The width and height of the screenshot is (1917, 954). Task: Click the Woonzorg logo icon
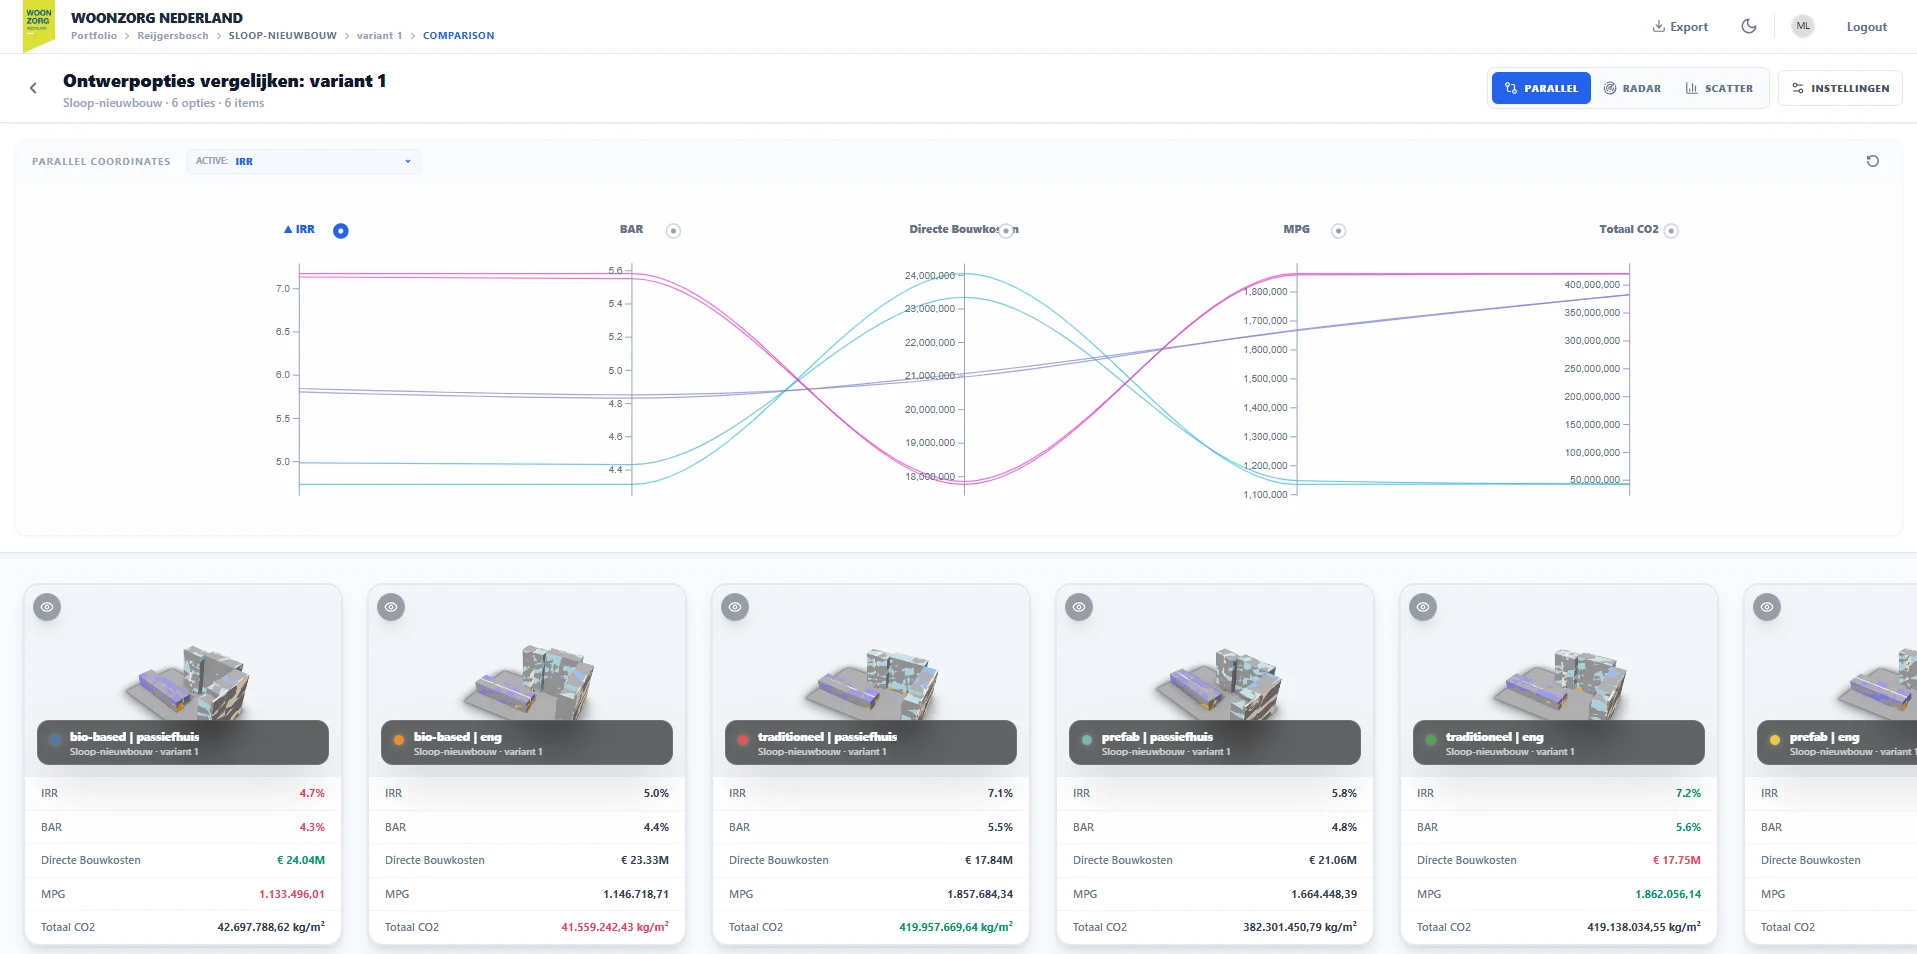39,27
